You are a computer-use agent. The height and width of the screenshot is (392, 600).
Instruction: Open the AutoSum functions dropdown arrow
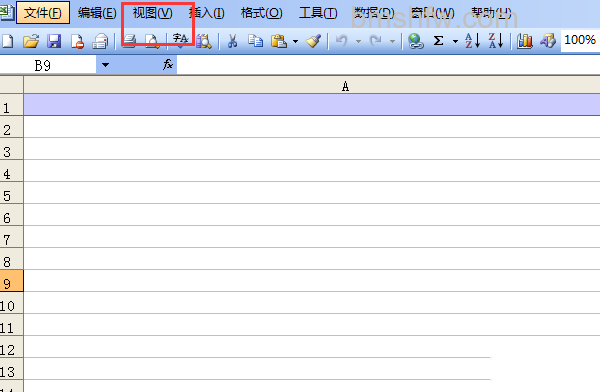(x=455, y=41)
